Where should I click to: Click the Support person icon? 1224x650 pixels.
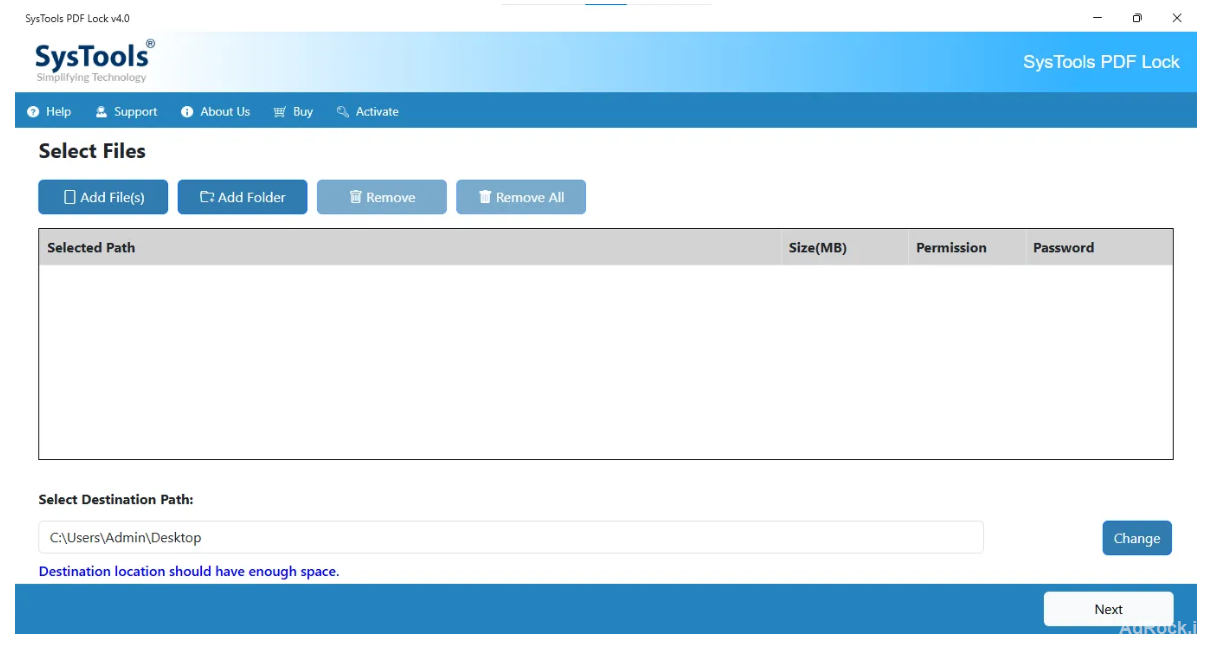pyautogui.click(x=100, y=111)
